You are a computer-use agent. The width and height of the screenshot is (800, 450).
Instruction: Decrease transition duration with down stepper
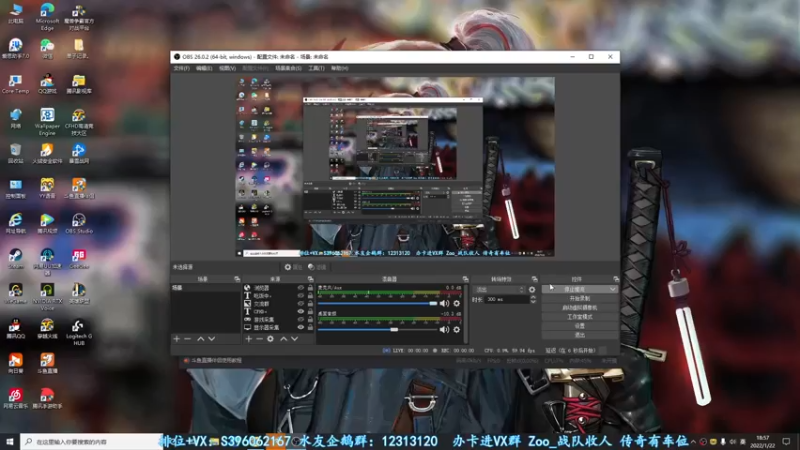pos(533,302)
